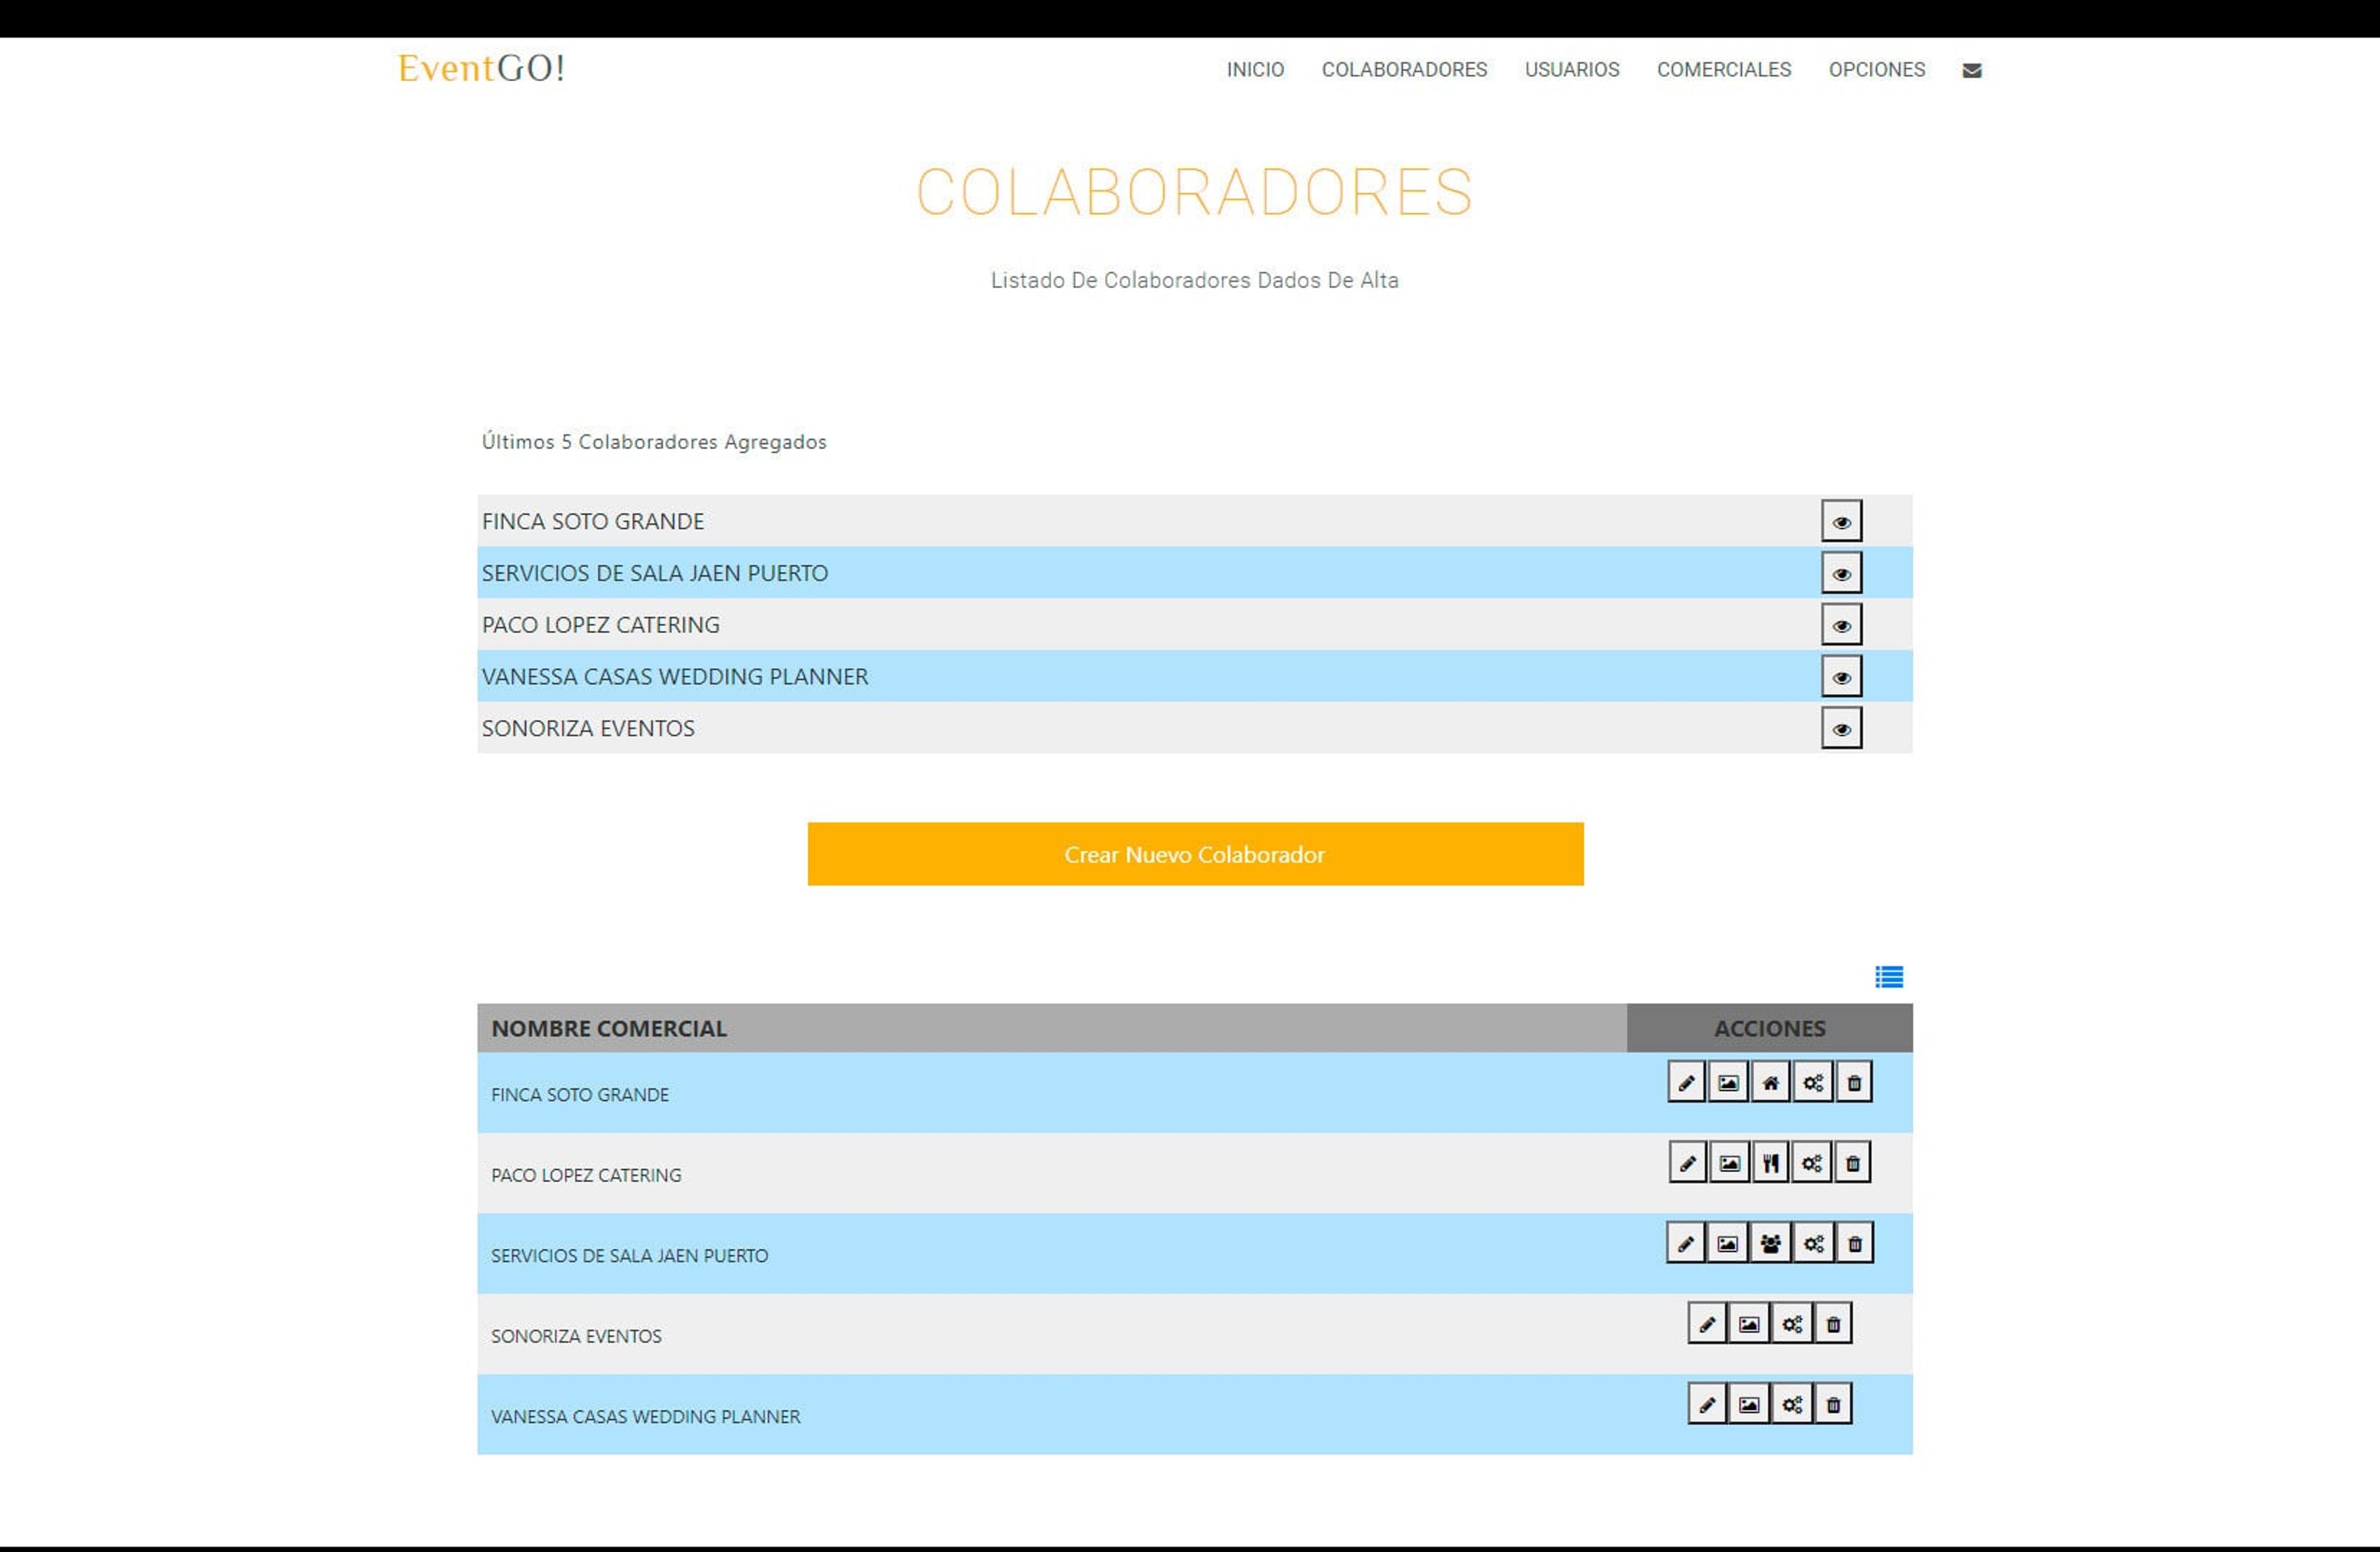Screen dimensions: 2380x1552
Task: Edit FINCA SOTO GRANDE with pencil icon
Action: tap(1686, 1082)
